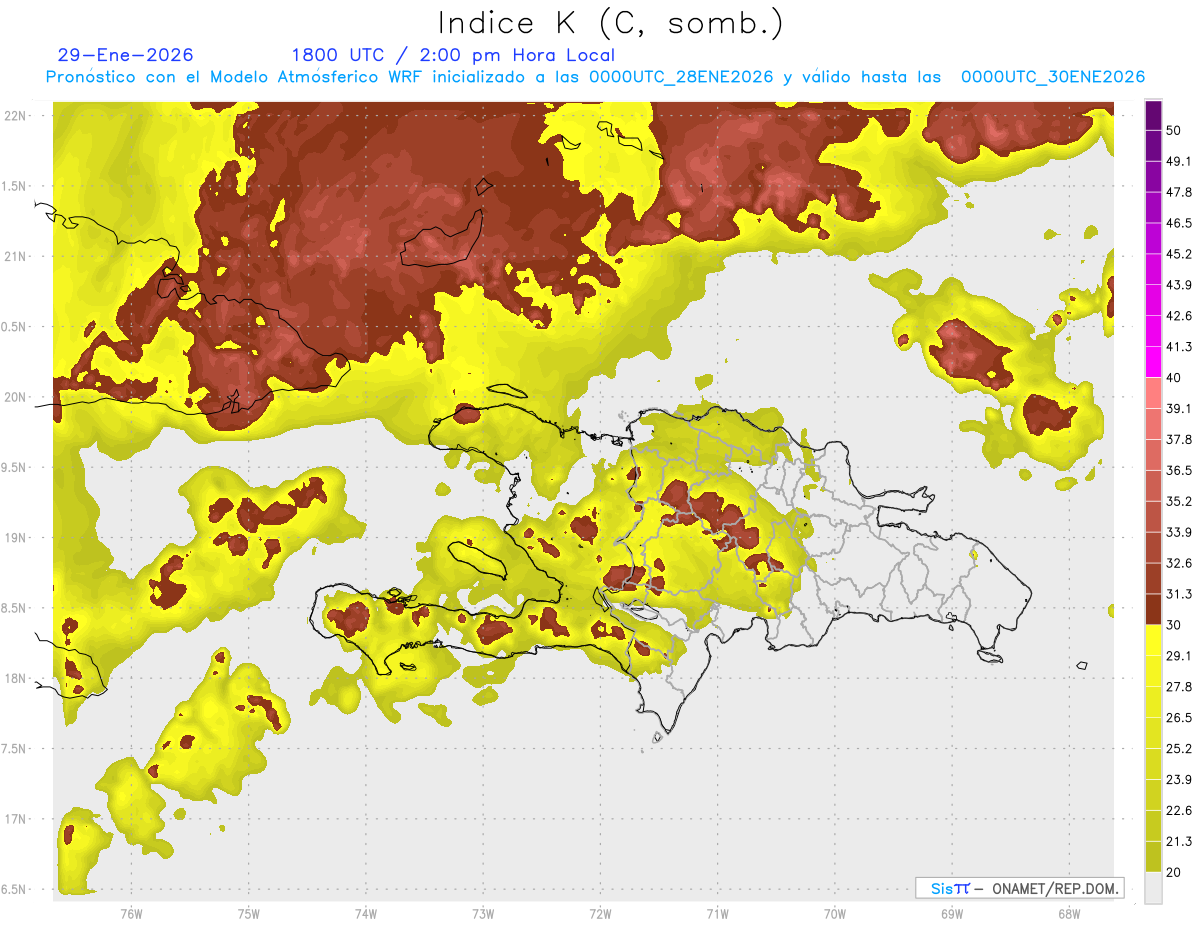Click the "30" color bar value
Viewport: 1200px width, 927px height.
(x=1174, y=625)
